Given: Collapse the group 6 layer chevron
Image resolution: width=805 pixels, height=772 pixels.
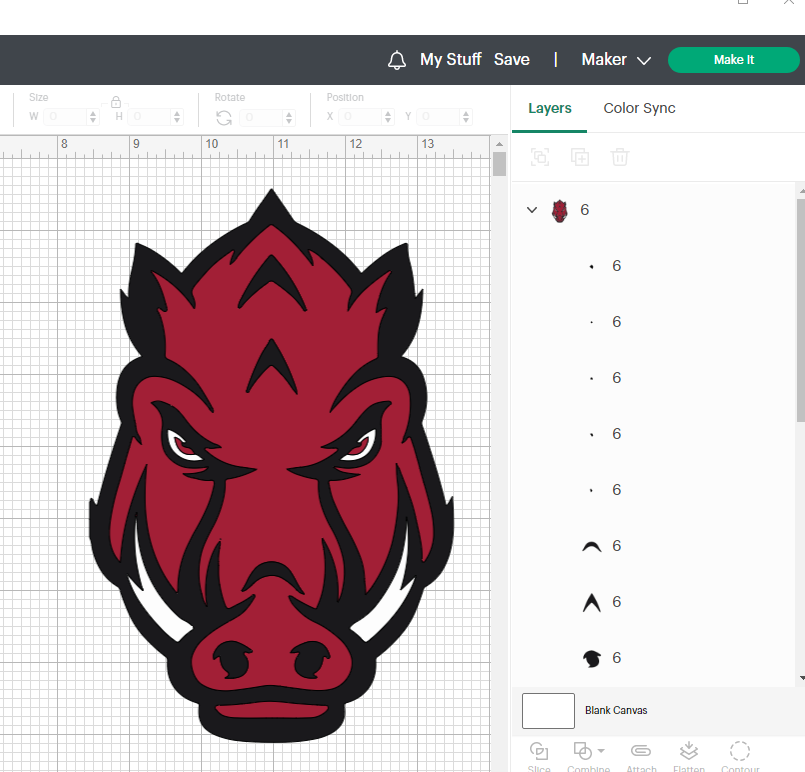Looking at the screenshot, I should tap(532, 210).
